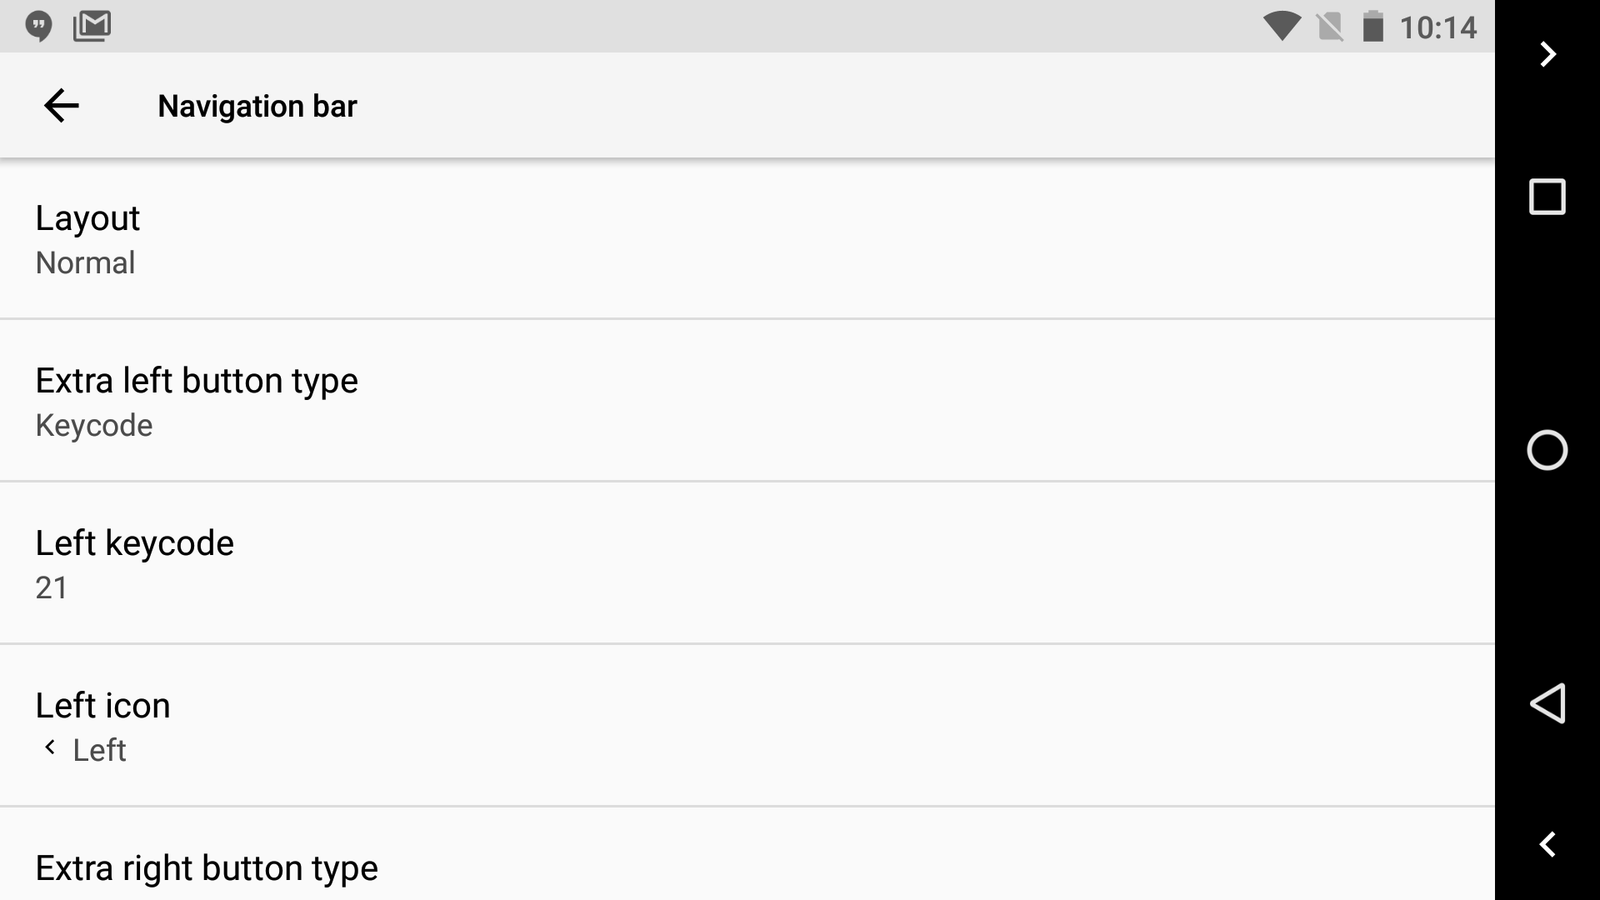The image size is (1600, 900).
Task: Open the Layout setting
Action: (x=747, y=239)
